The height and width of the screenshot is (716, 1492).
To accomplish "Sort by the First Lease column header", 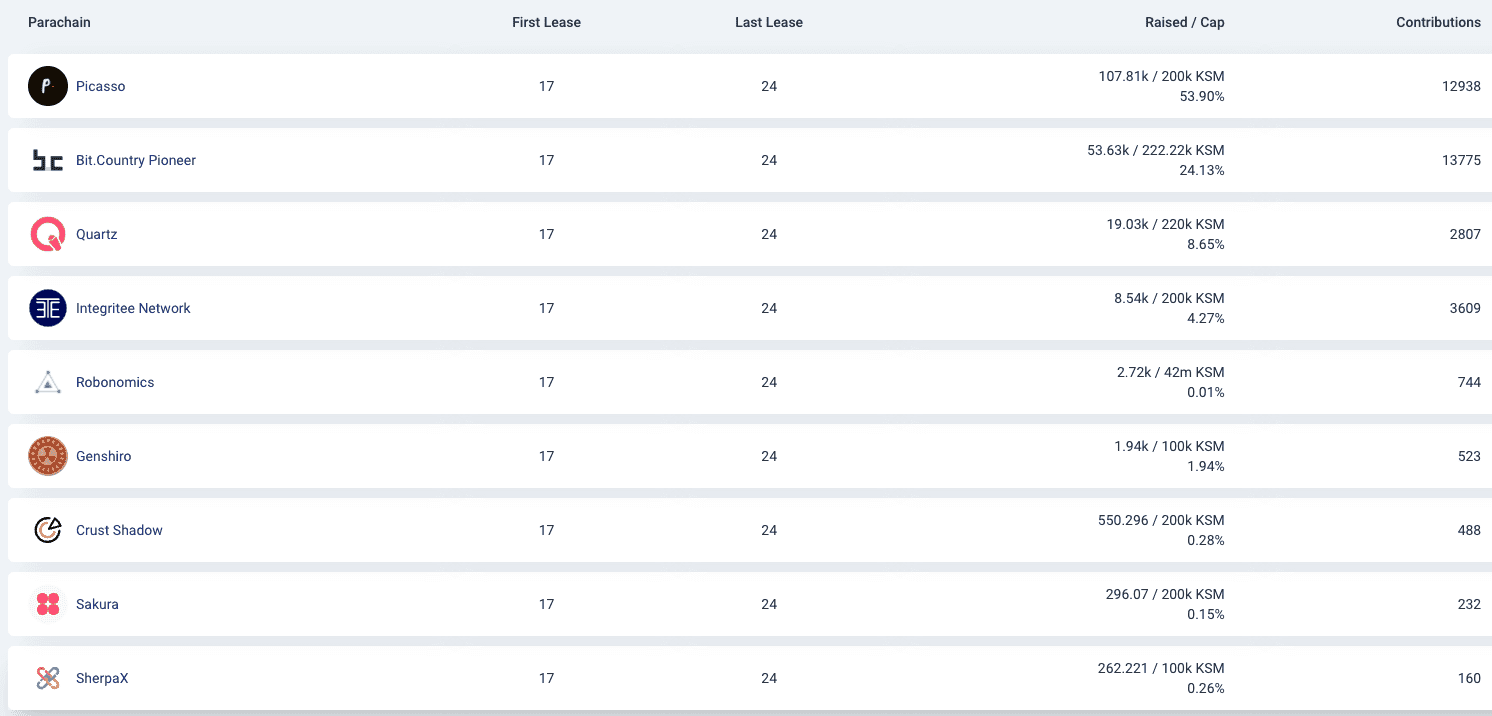I will click(x=546, y=22).
